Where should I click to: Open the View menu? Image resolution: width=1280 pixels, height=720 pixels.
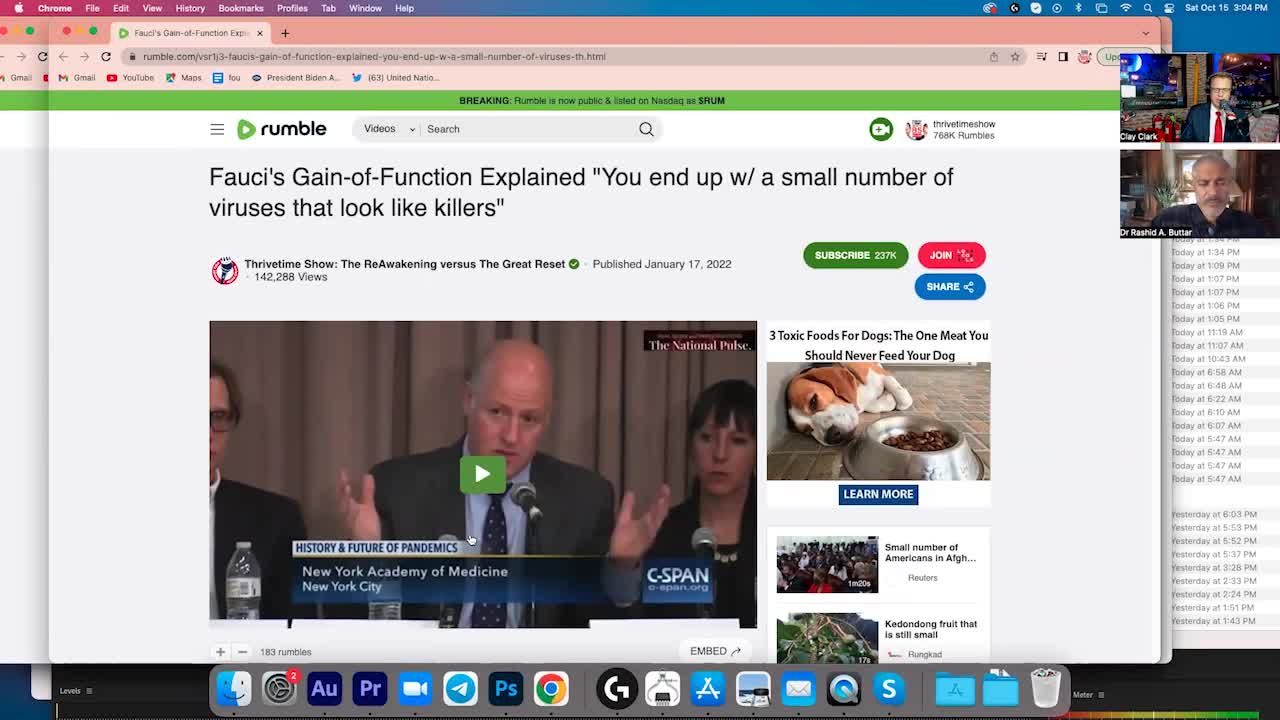pyautogui.click(x=152, y=8)
